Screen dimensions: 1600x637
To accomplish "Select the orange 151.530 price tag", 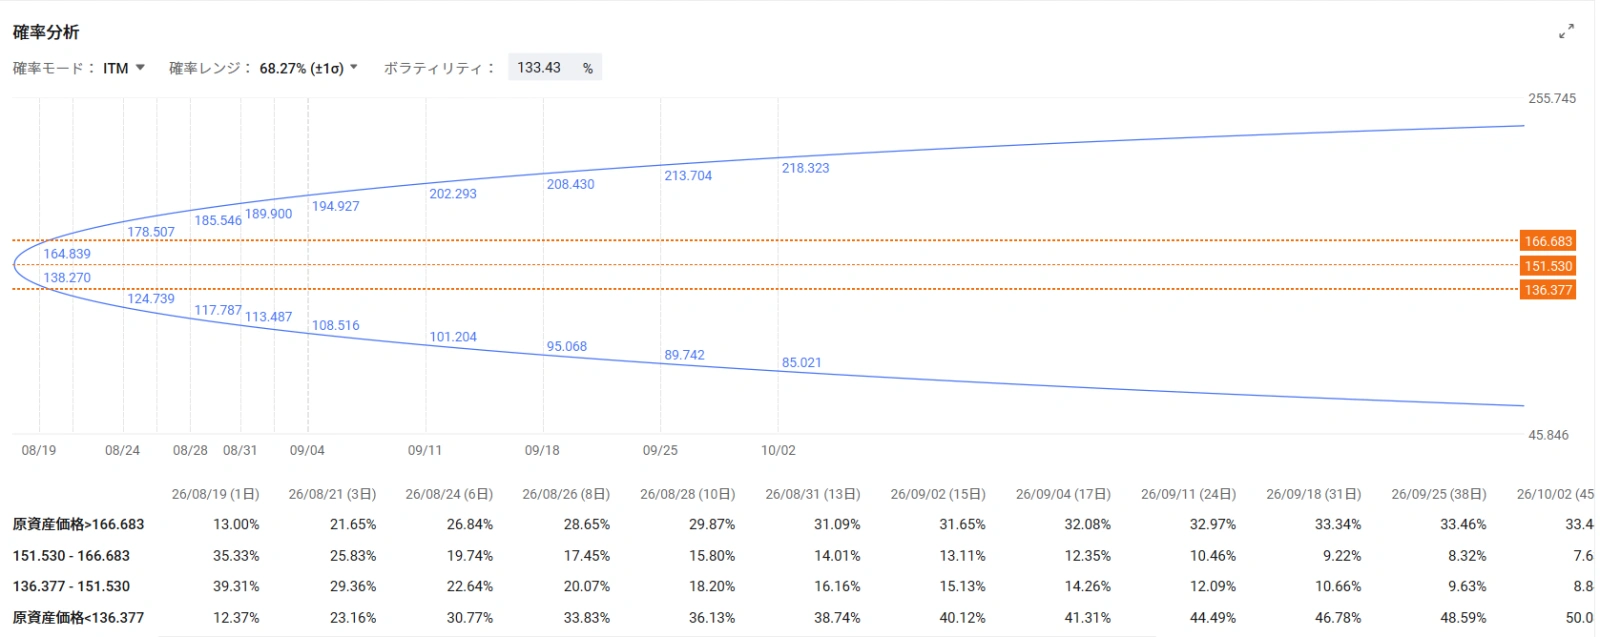I will [x=1548, y=266].
